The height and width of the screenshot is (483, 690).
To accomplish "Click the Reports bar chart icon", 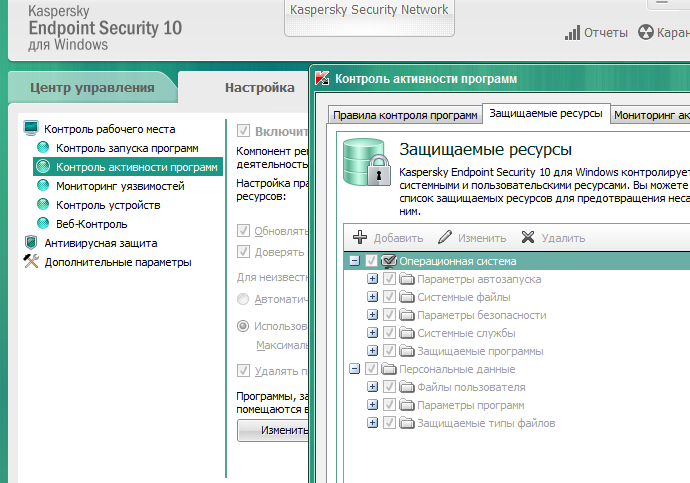I will coord(572,33).
